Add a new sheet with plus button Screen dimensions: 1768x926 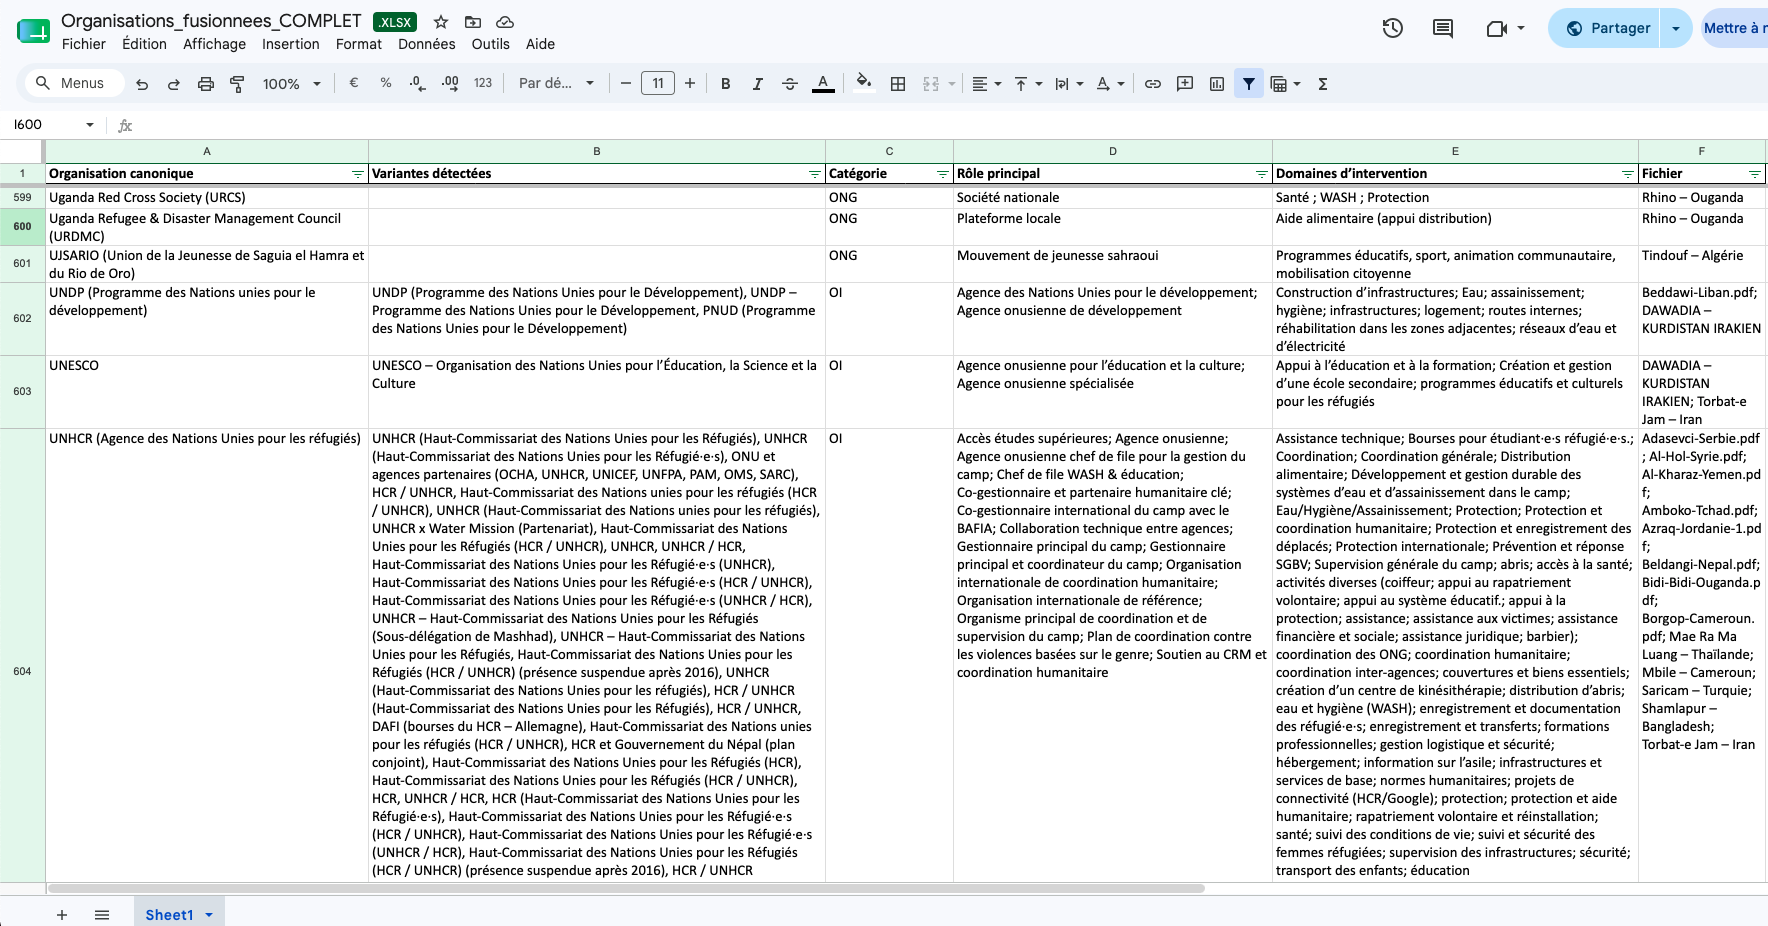[x=62, y=915]
